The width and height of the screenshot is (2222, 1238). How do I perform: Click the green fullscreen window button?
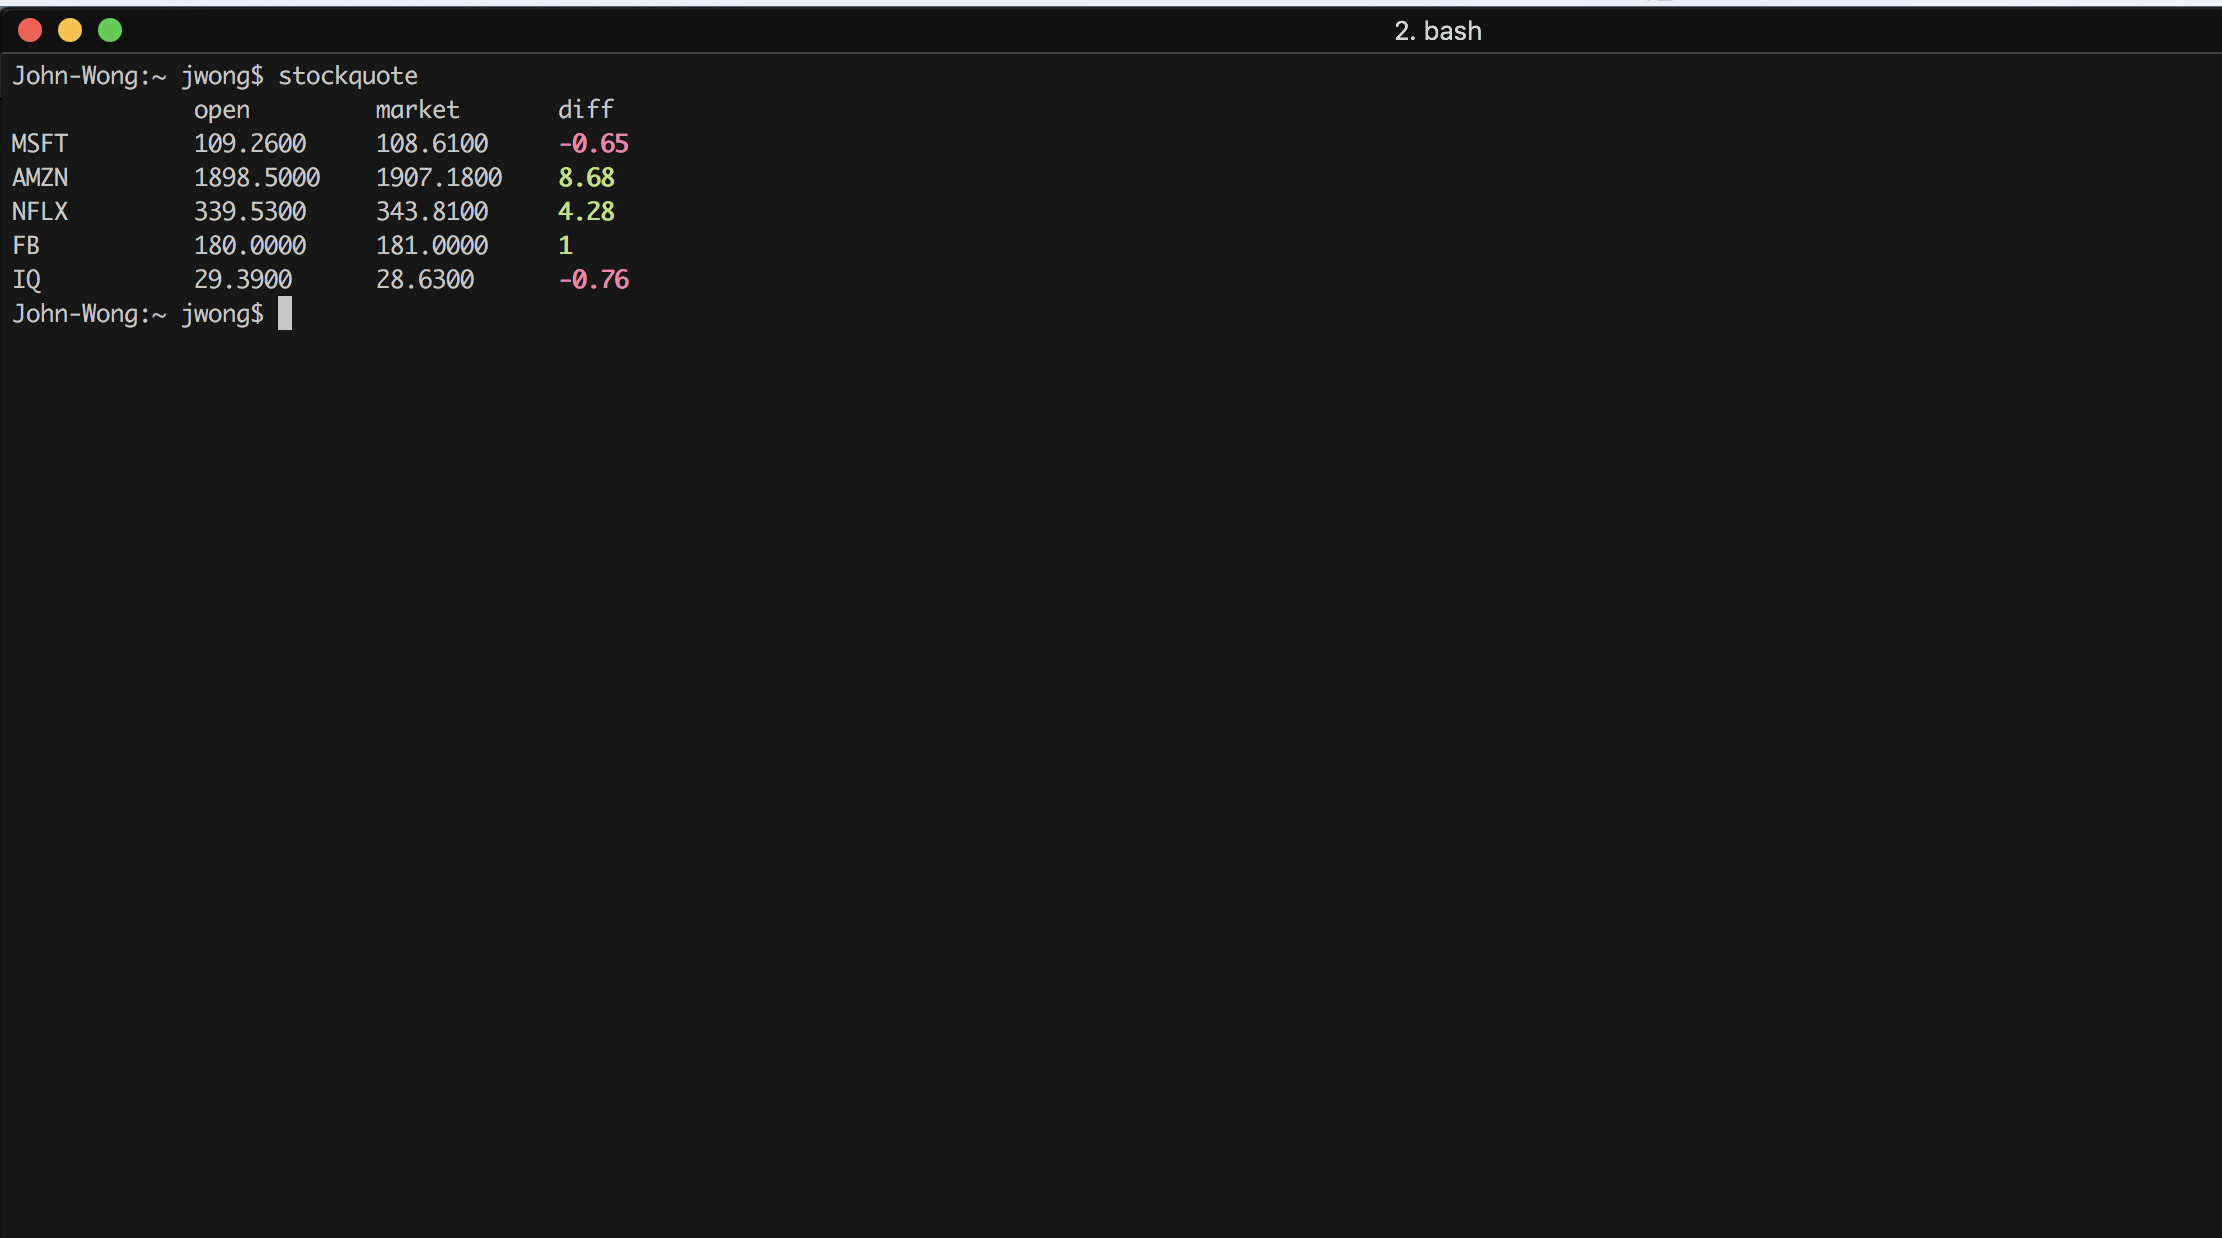pyautogui.click(x=110, y=30)
